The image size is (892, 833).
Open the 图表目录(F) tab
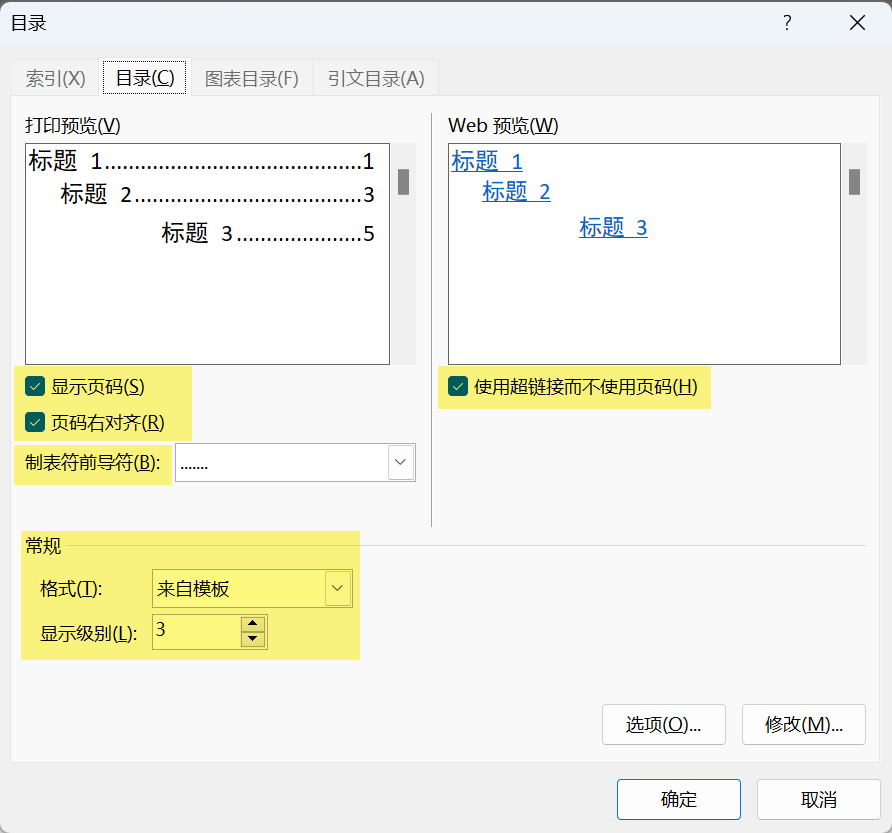tap(251, 78)
